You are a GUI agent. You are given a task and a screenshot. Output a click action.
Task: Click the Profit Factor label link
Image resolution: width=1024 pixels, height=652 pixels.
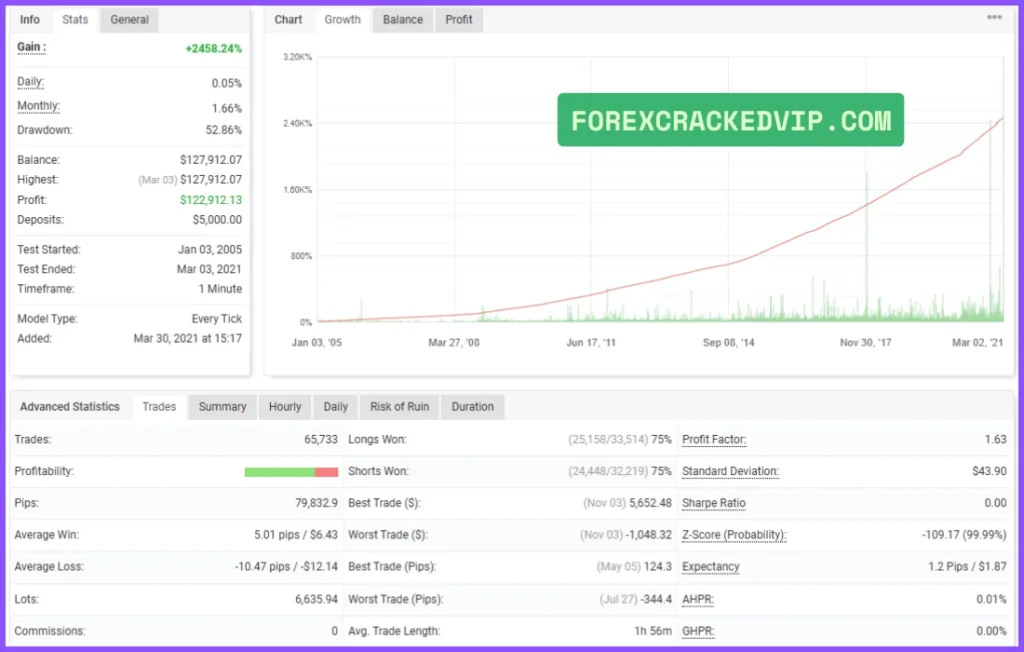coord(714,440)
